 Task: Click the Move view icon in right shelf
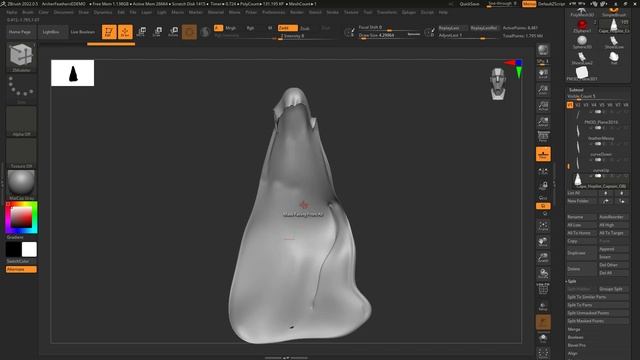pyautogui.click(x=543, y=242)
